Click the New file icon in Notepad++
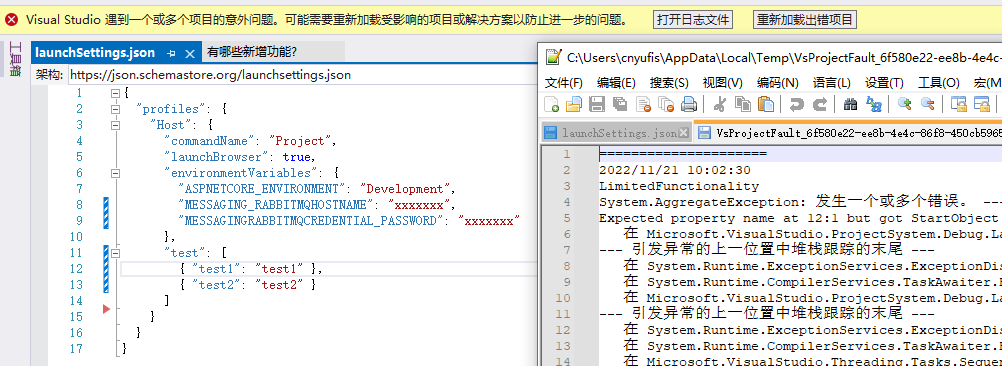This screenshot has height=366, width=1002. 551,103
